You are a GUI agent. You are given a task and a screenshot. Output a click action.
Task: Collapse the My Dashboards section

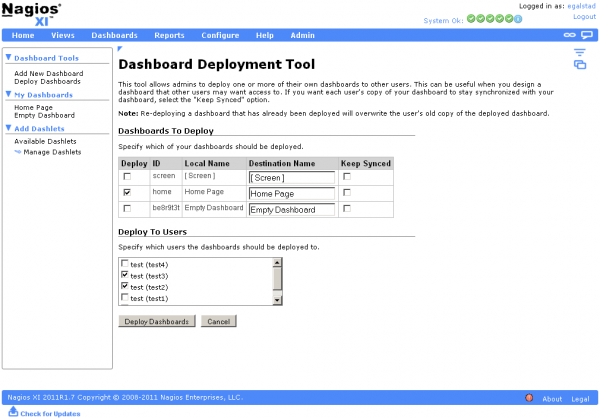click(9, 94)
